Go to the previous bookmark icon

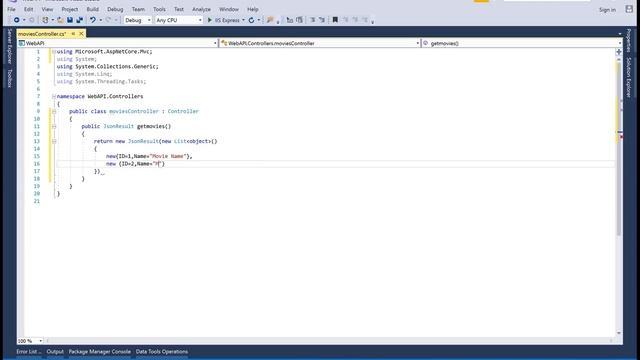pos(345,20)
